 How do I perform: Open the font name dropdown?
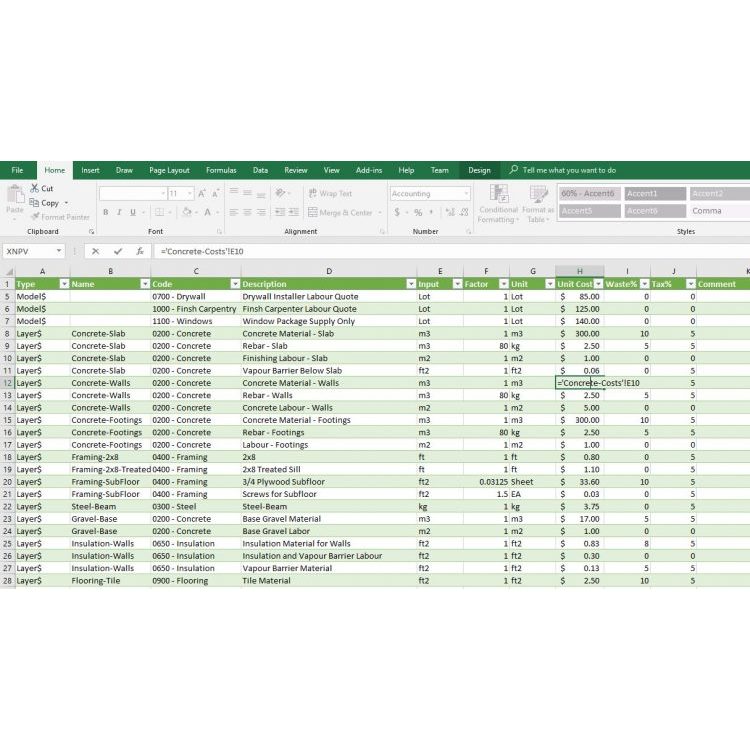[x=163, y=193]
